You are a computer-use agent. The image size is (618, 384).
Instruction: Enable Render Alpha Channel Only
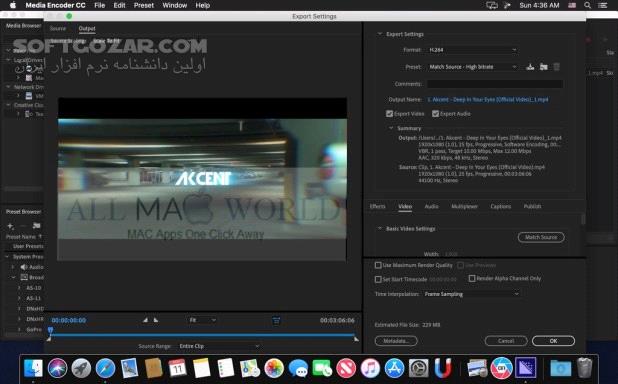[472, 278]
